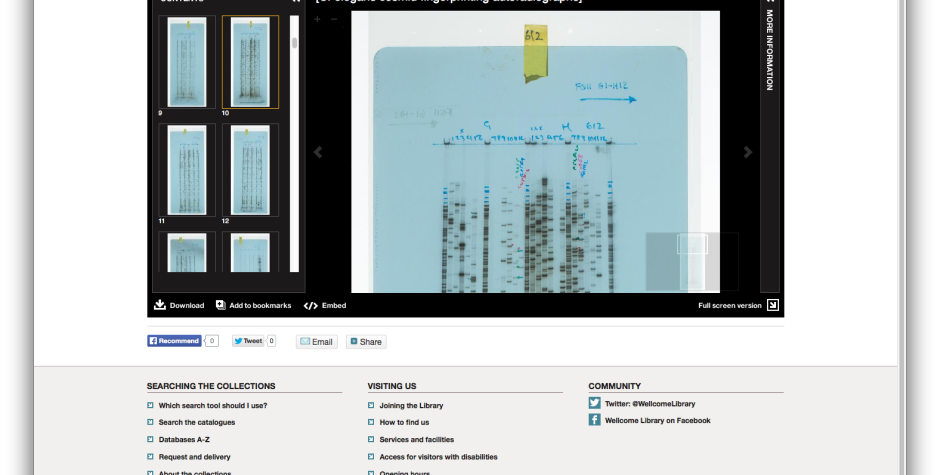Image resolution: width=940 pixels, height=475 pixels.
Task: Click the Tweet button
Action: tap(248, 341)
